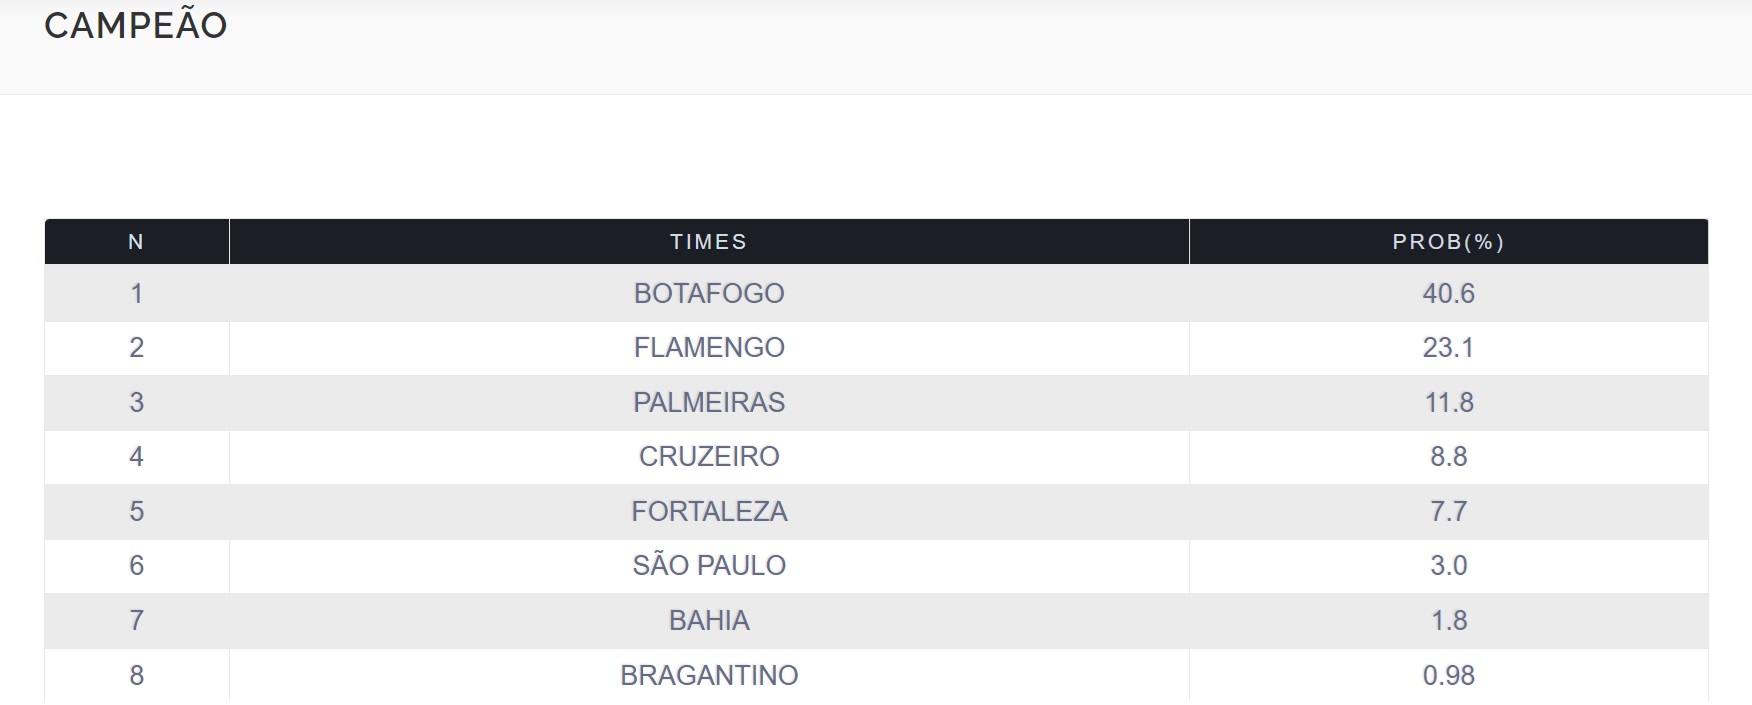Click São Paulo's 3.0 probability value

point(1448,565)
